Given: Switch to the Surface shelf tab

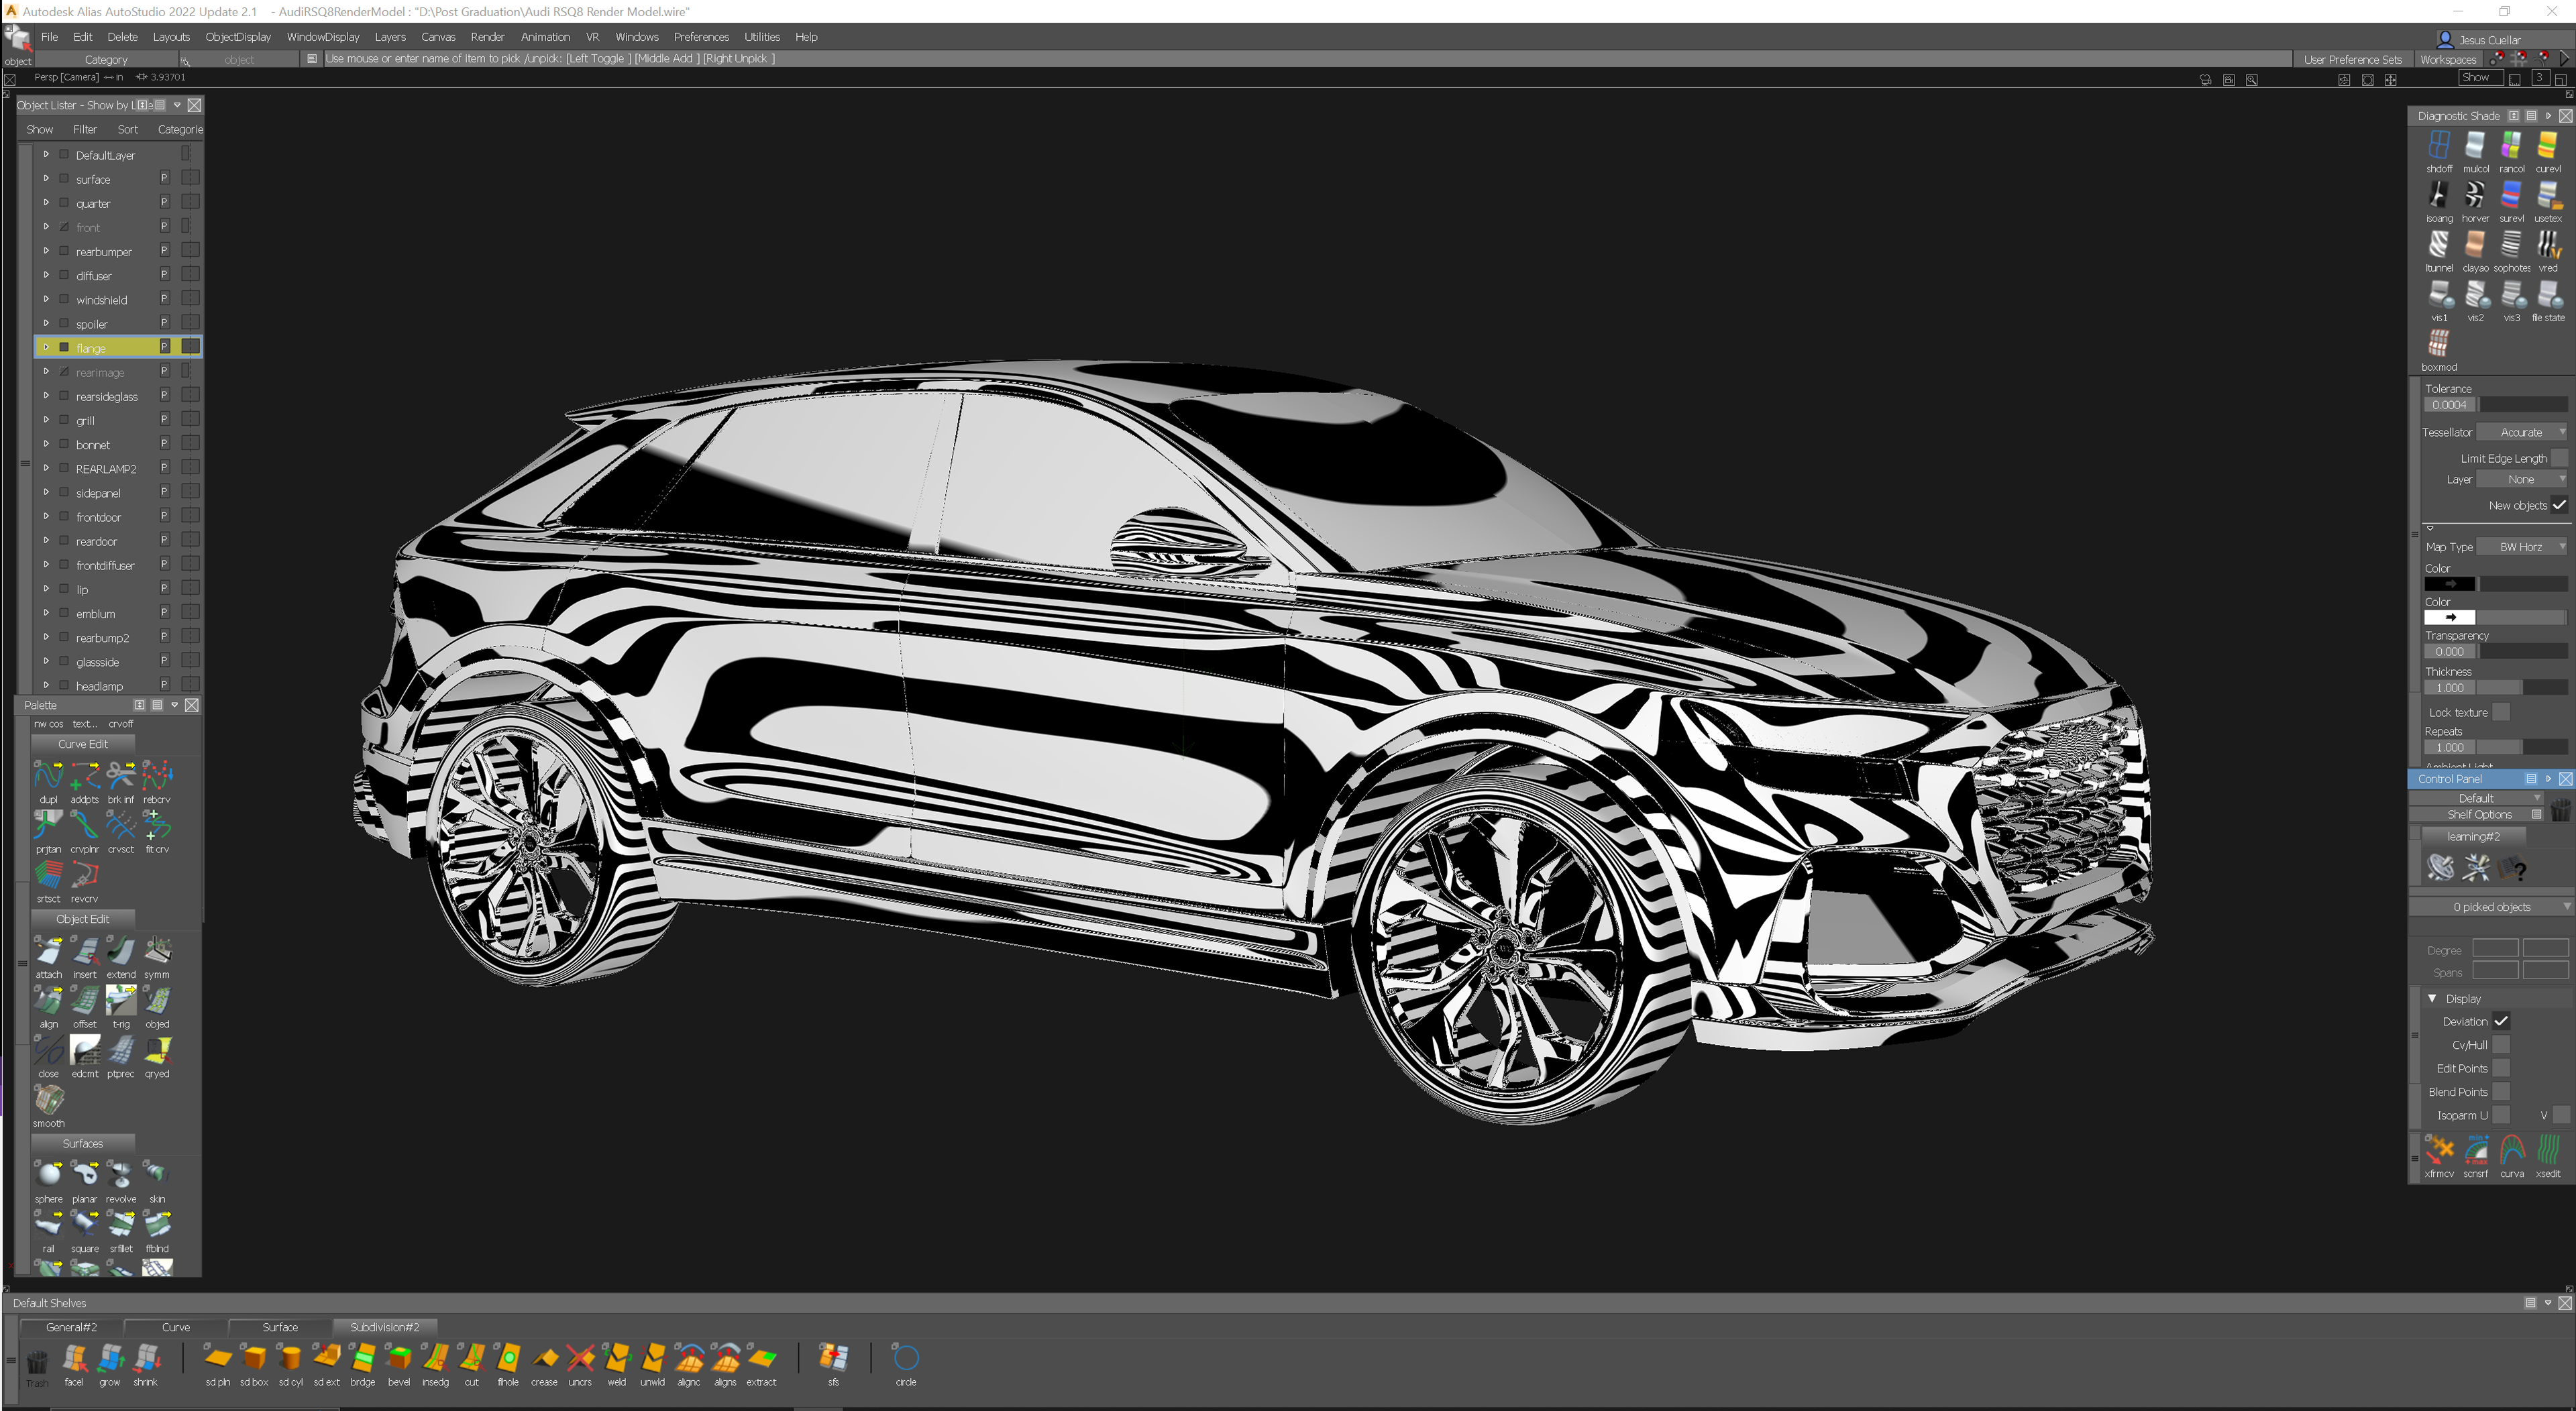Looking at the screenshot, I should tap(280, 1327).
